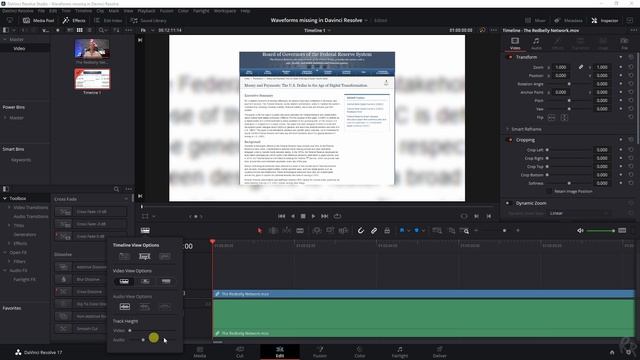Select the Blade Edit Mode tool
This screenshot has height=360, width=640.
tap(300, 231)
